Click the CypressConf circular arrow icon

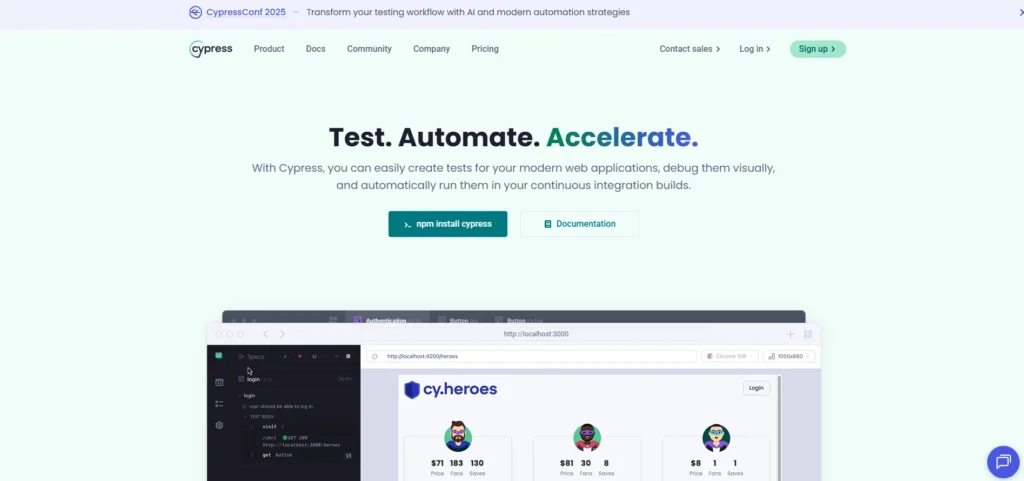tap(195, 12)
